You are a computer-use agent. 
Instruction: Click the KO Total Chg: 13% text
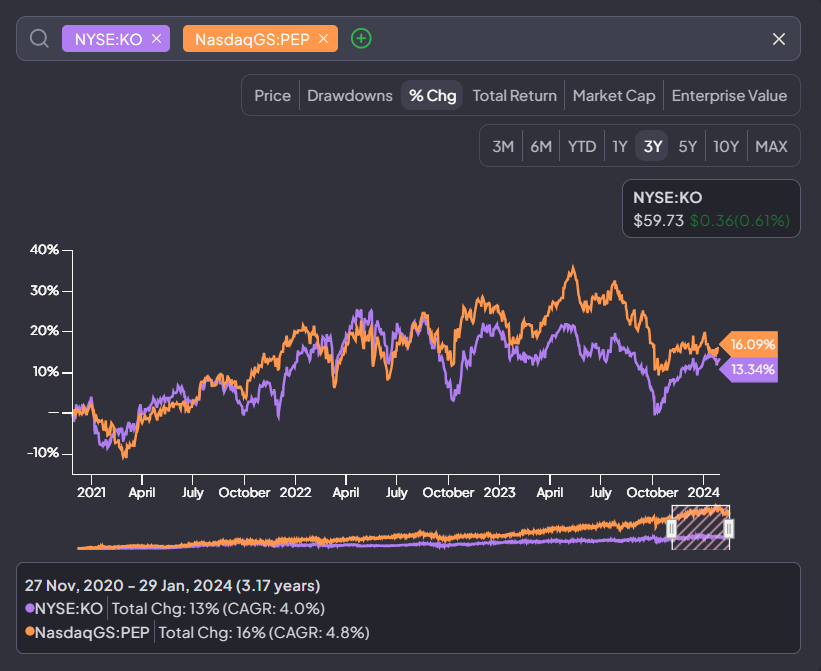tap(218, 609)
